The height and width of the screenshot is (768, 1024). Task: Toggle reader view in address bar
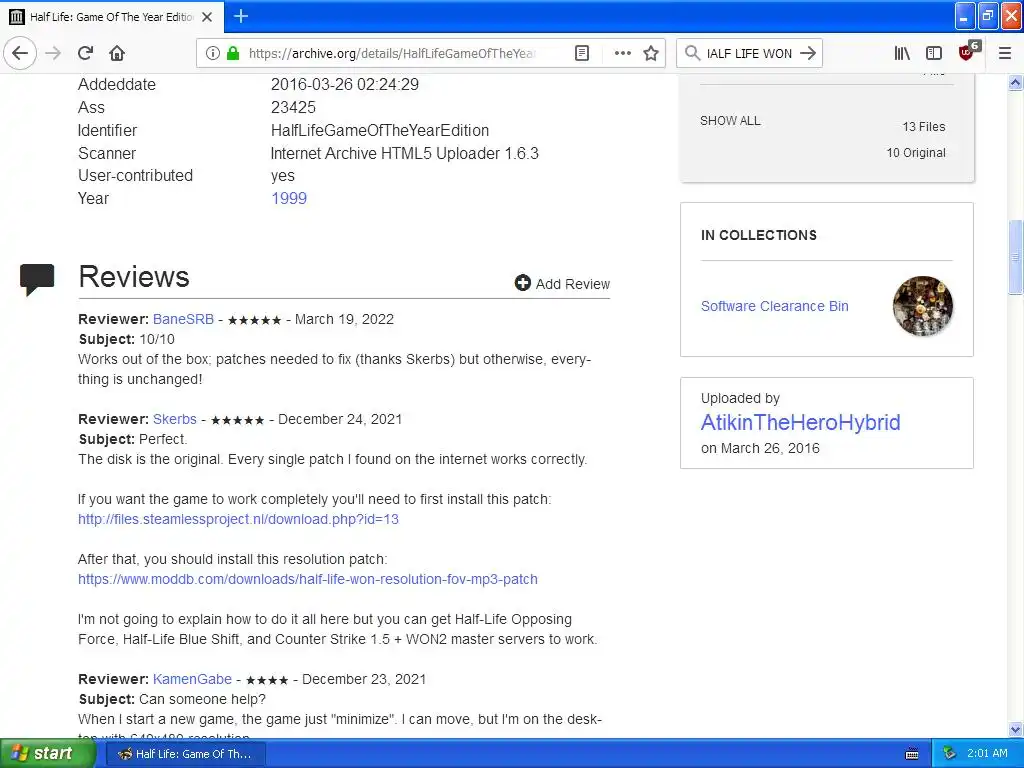[582, 54]
